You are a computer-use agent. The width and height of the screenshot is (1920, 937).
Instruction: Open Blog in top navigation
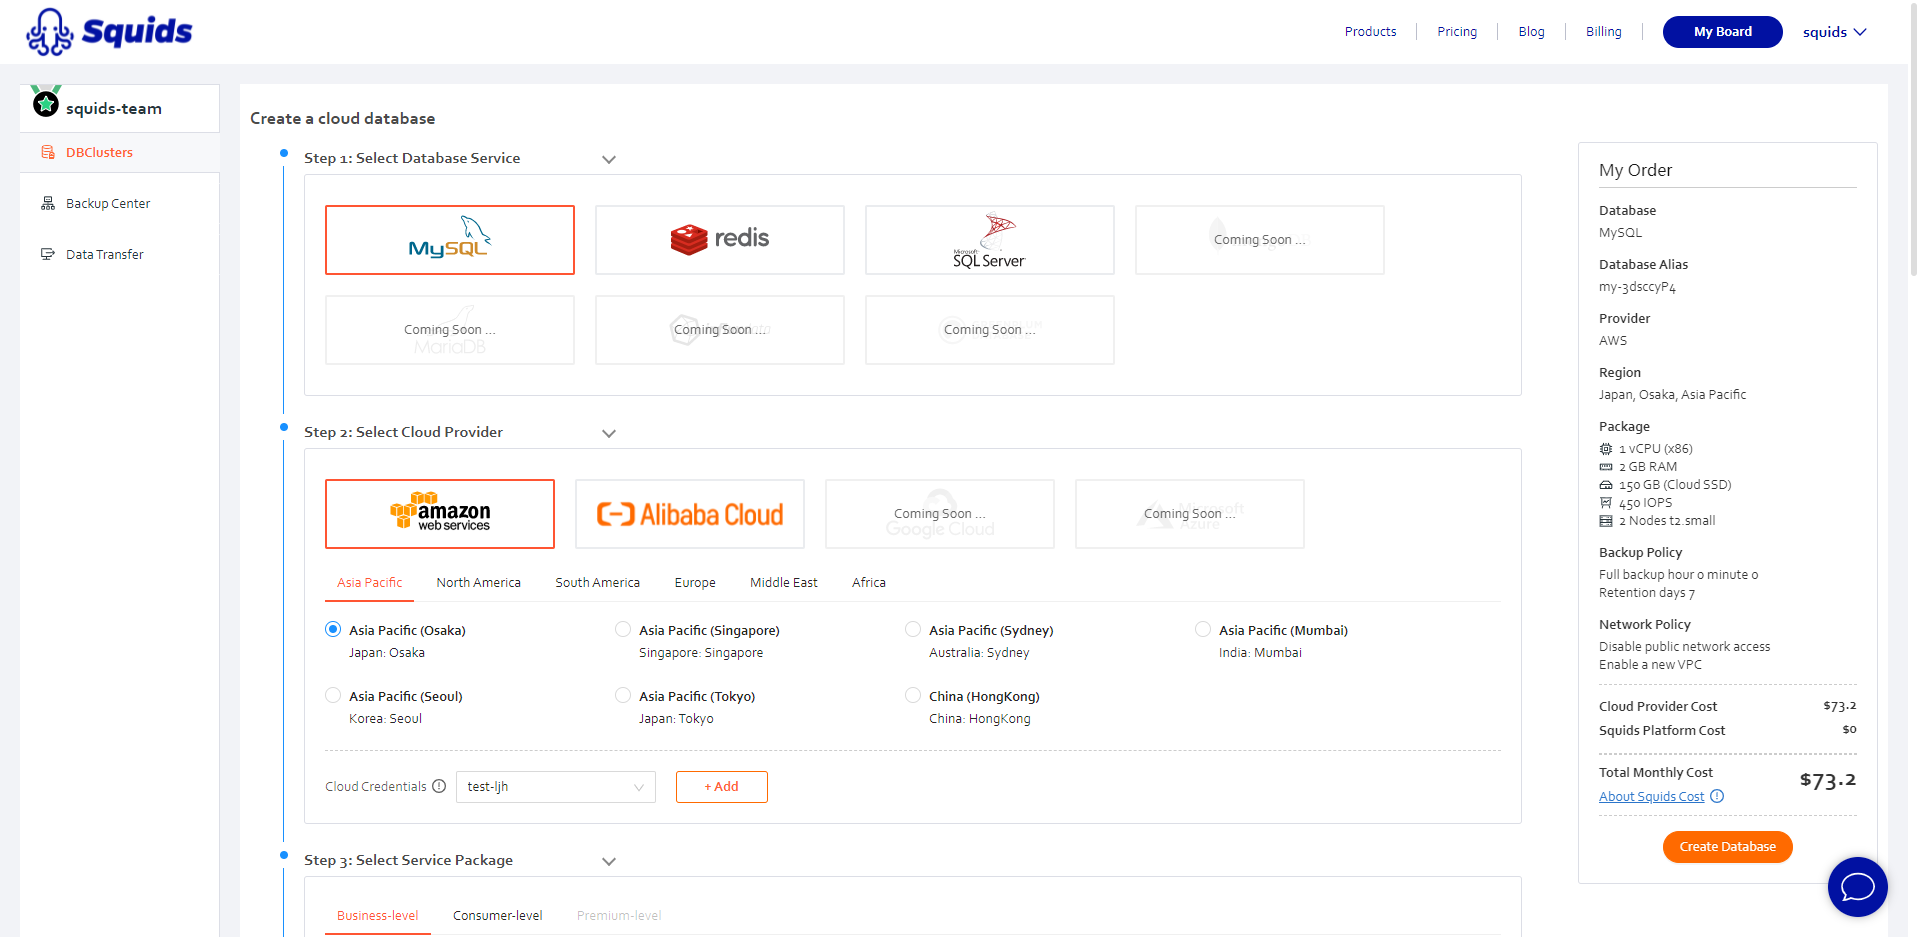1532,32
